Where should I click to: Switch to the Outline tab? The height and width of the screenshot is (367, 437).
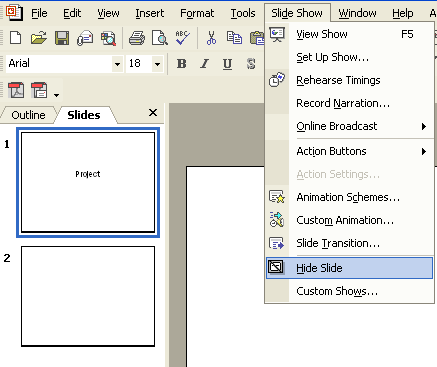point(28,115)
